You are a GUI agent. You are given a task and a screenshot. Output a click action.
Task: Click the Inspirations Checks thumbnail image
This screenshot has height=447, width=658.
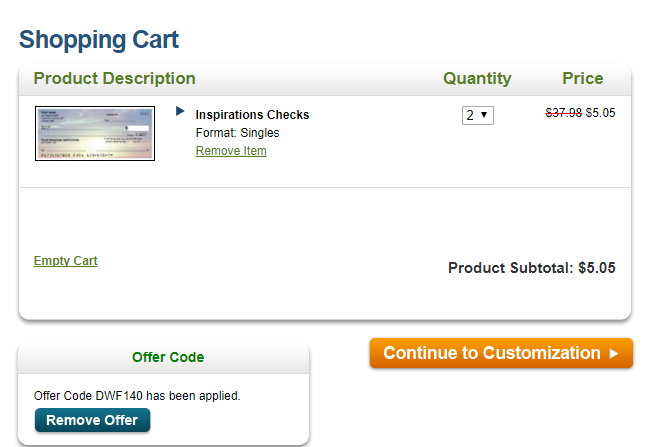(95, 133)
